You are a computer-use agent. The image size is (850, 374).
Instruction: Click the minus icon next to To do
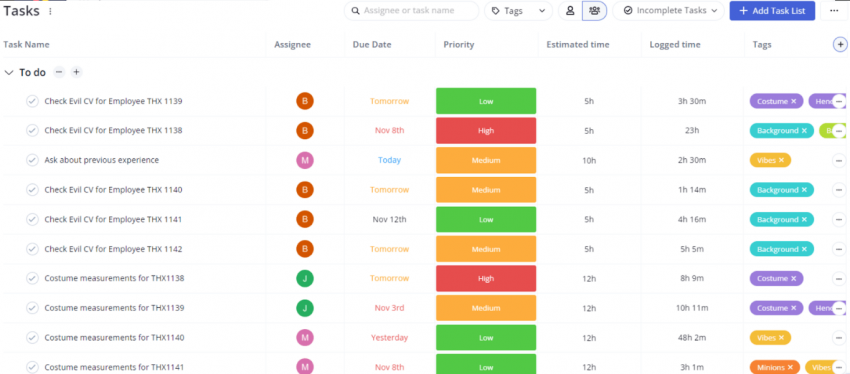(59, 72)
